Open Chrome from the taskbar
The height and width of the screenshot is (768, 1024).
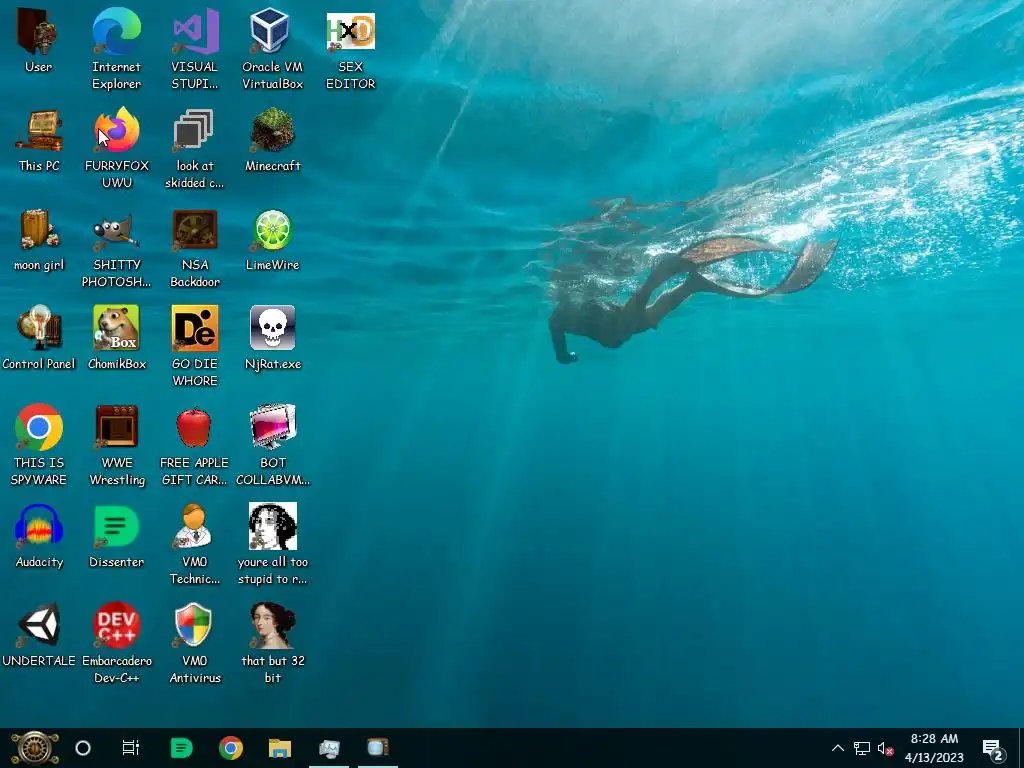231,748
